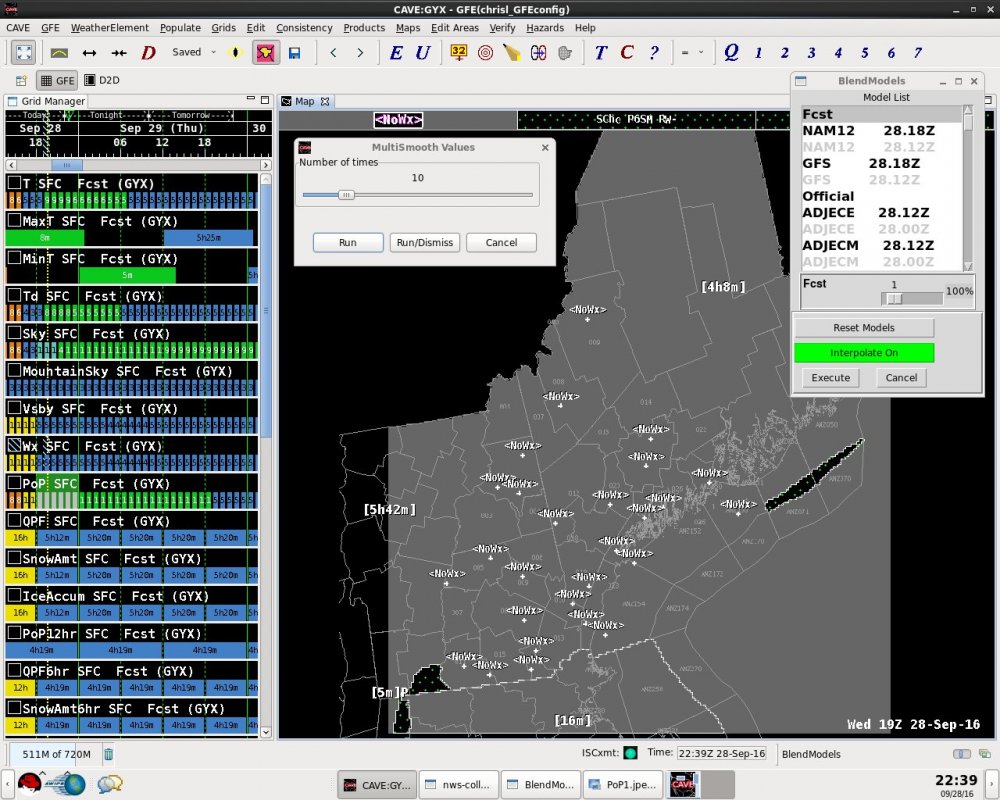Open the WeatherElement menu

pos(110,28)
